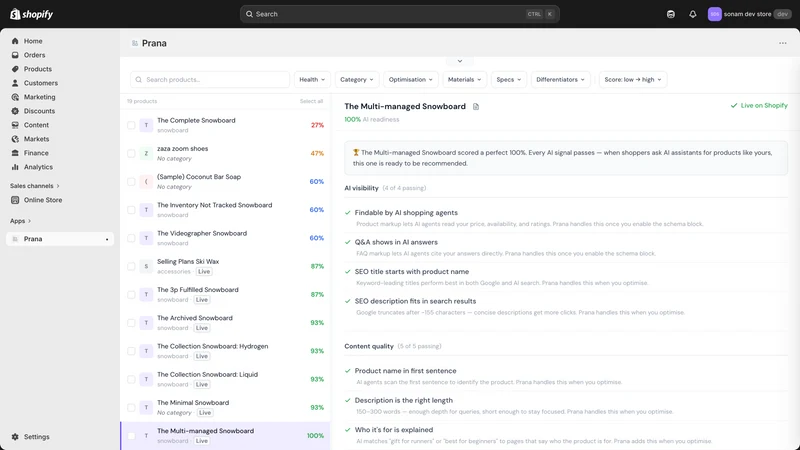Open Customers in the sidebar

tap(41, 83)
